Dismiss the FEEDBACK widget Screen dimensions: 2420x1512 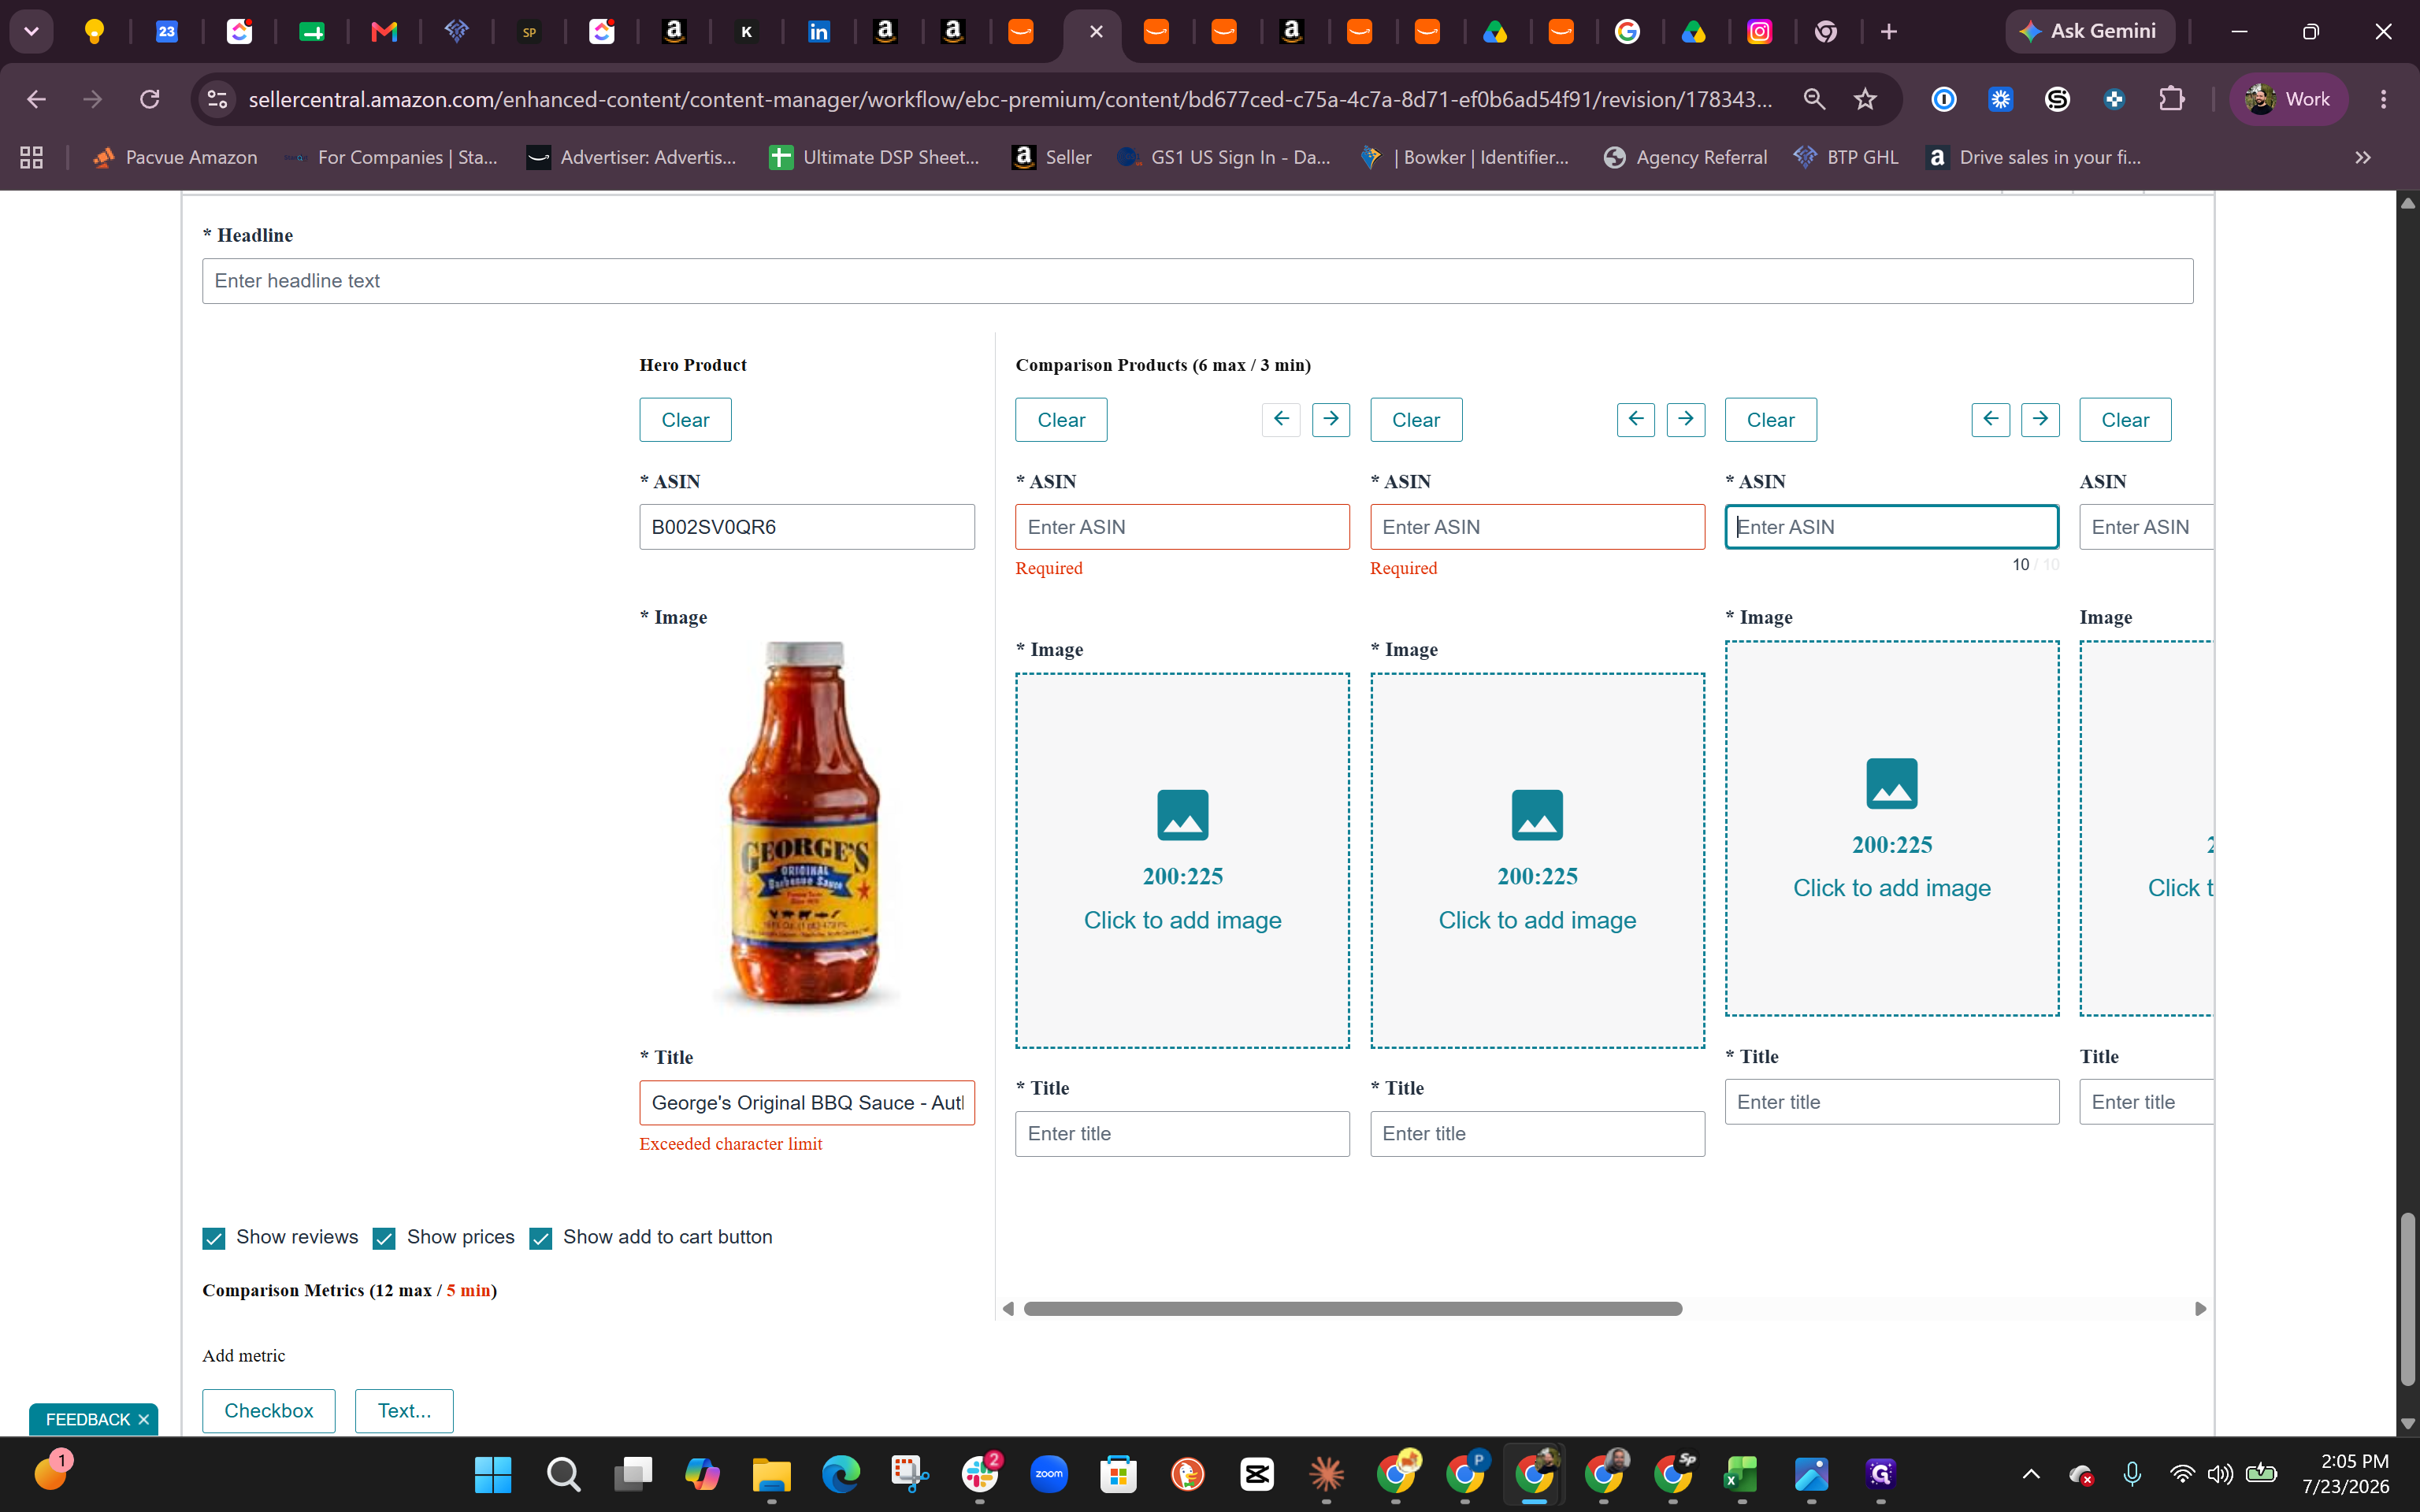[144, 1420]
